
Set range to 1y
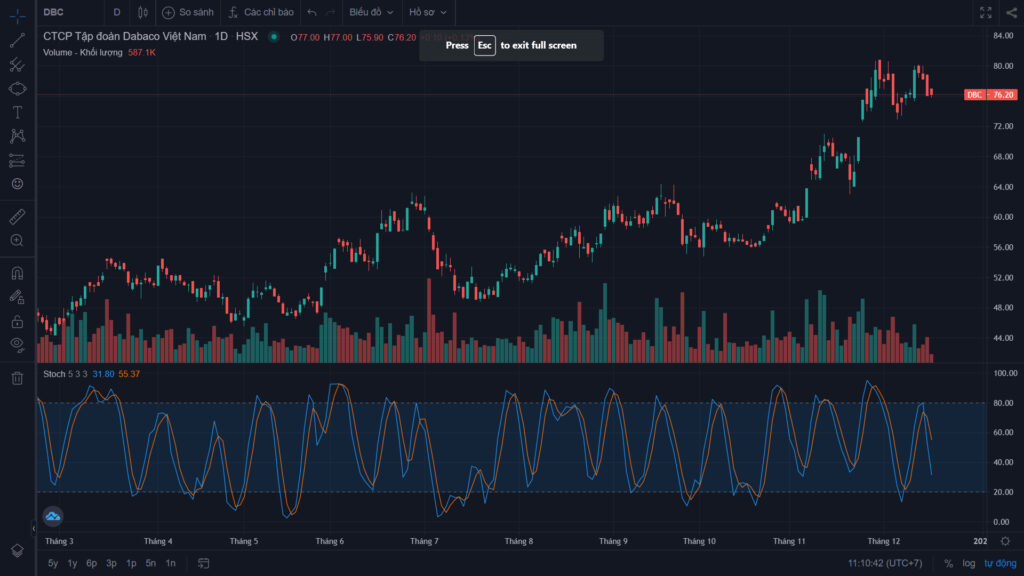72,563
